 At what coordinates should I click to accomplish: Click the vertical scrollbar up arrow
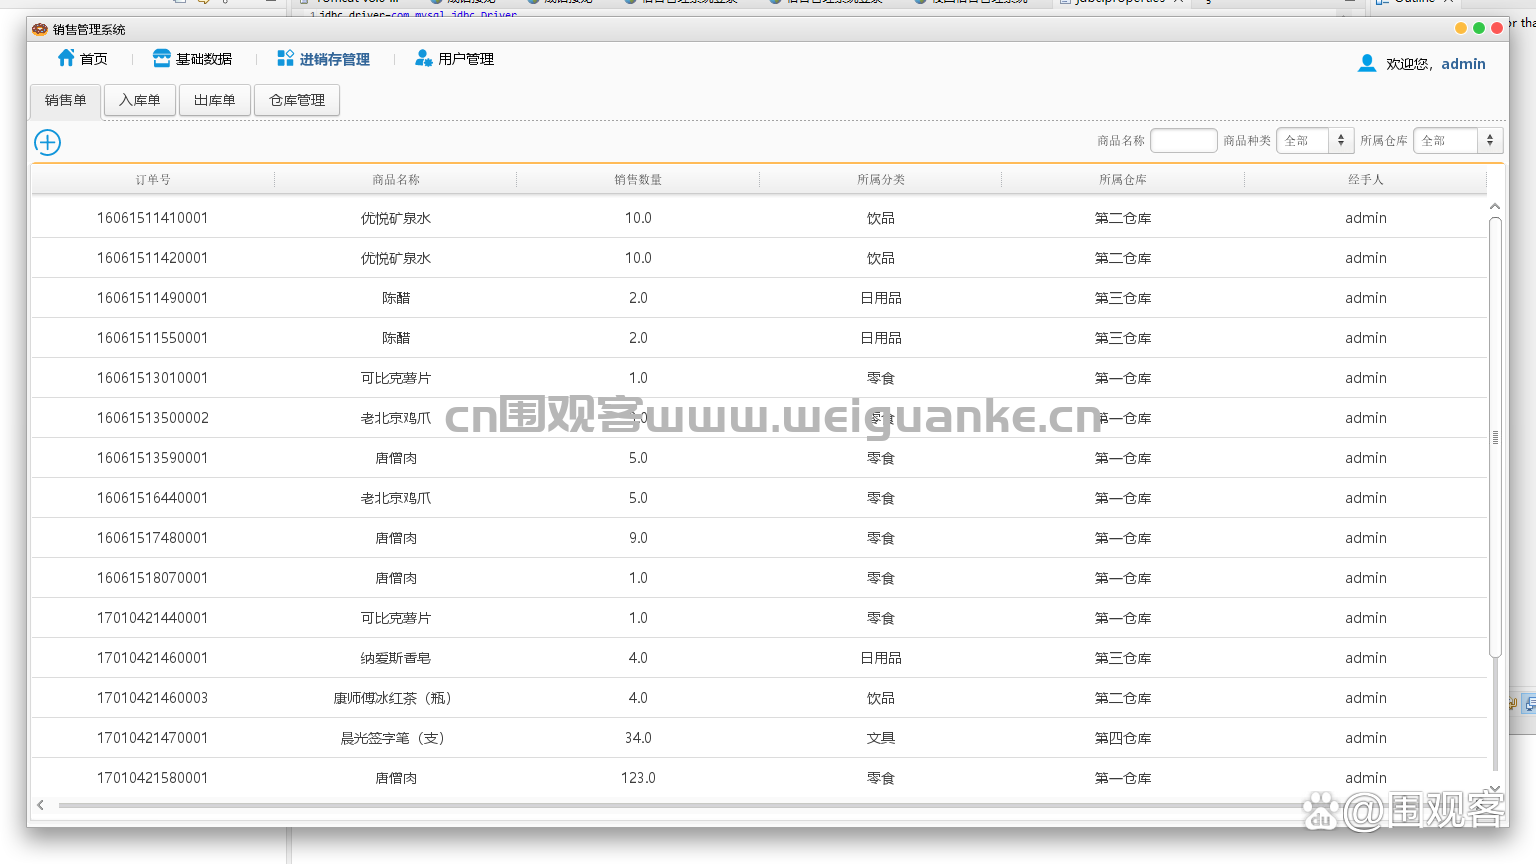(1495, 207)
